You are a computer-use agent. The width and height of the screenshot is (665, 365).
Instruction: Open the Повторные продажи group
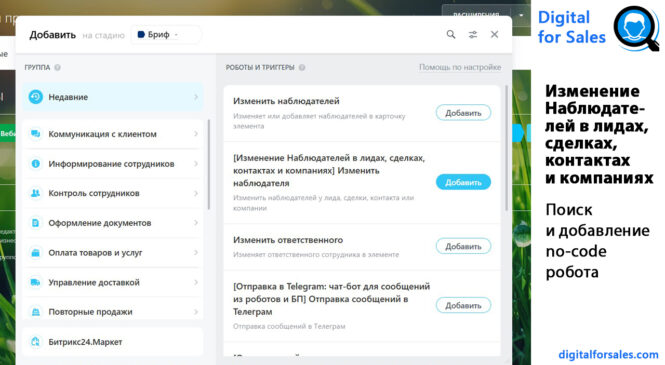[x=113, y=309]
